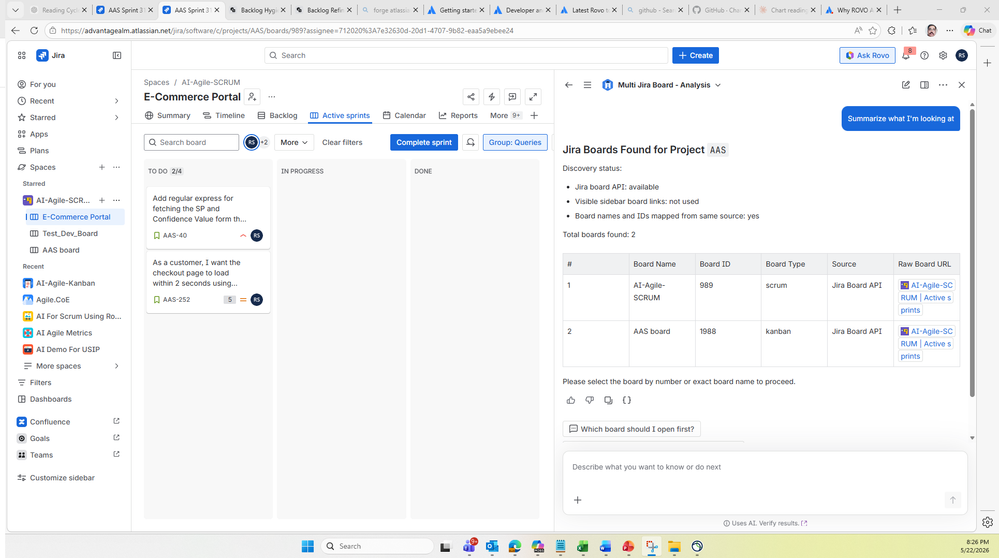
Task: Close the Rovo chat panel
Action: (x=961, y=85)
